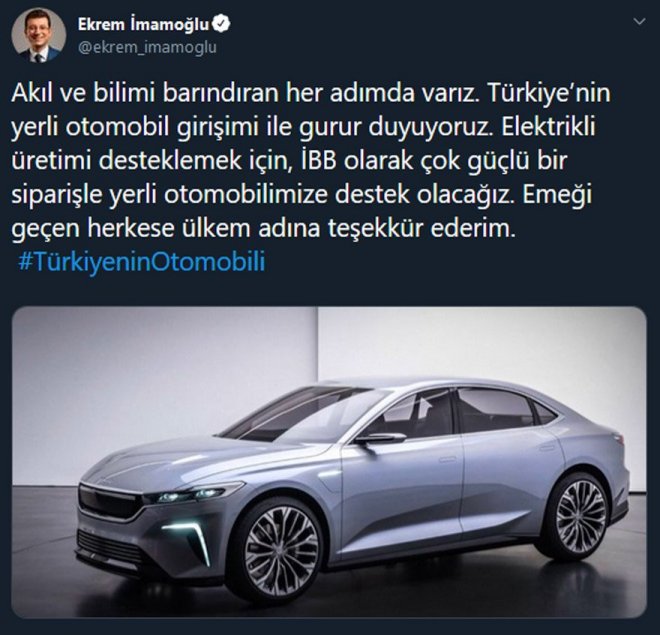Image resolution: width=660 pixels, height=635 pixels.
Task: Open the attached electric car photo
Action: tap(329, 462)
